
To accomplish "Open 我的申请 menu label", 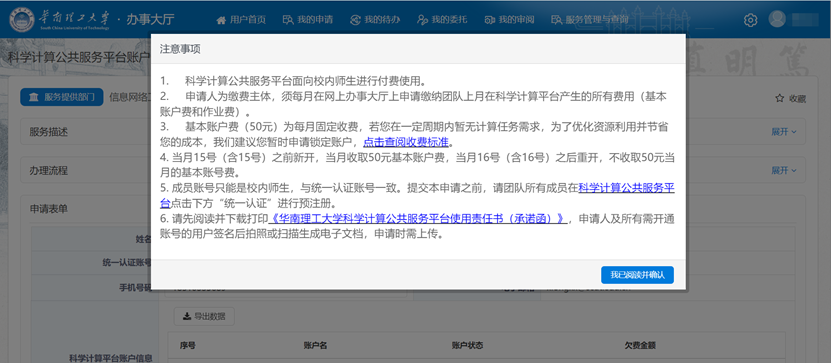I will click(315, 20).
